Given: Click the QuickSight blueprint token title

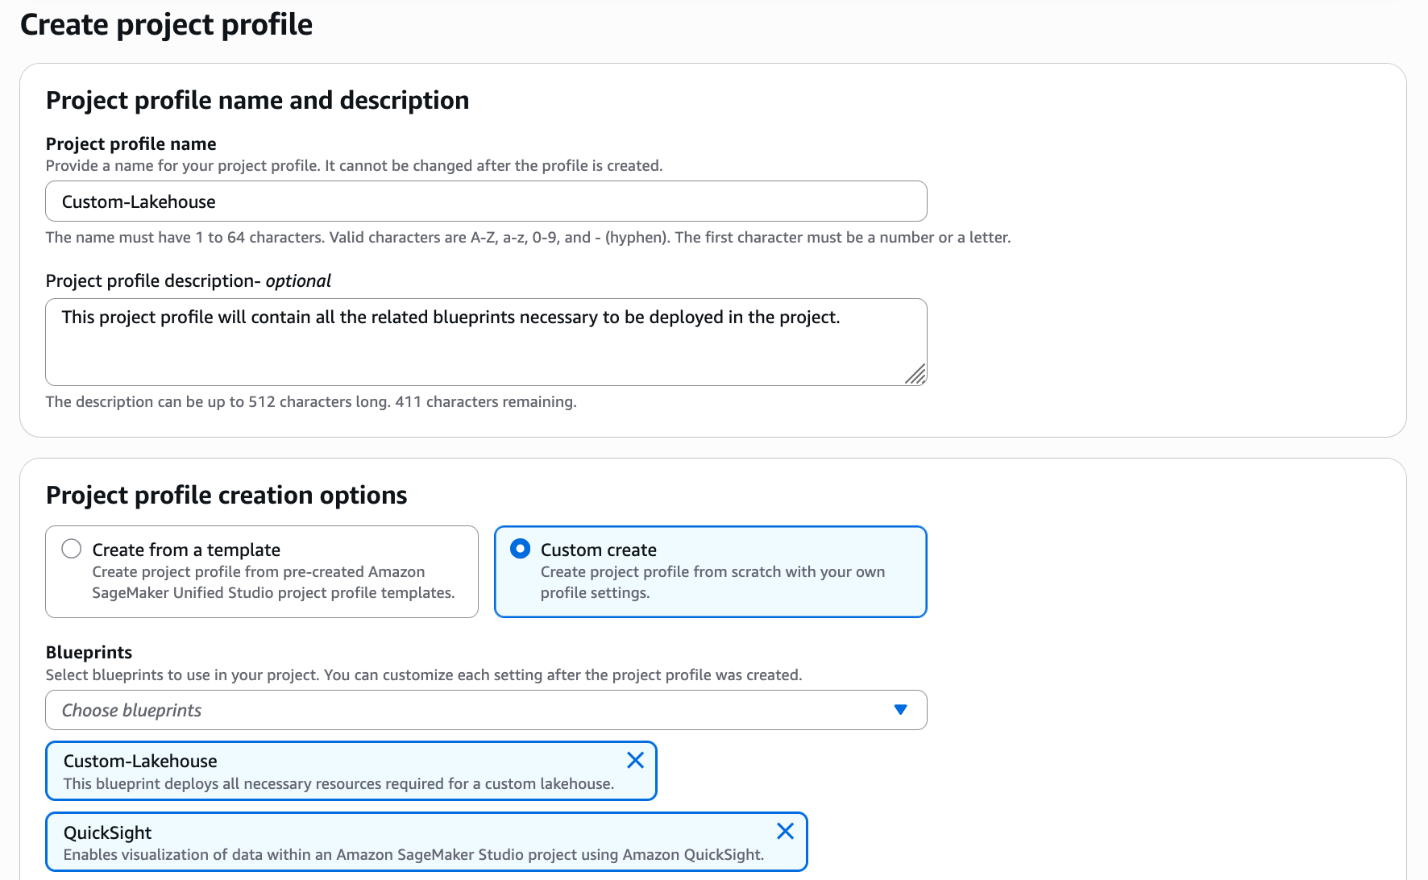Looking at the screenshot, I should point(108,833).
